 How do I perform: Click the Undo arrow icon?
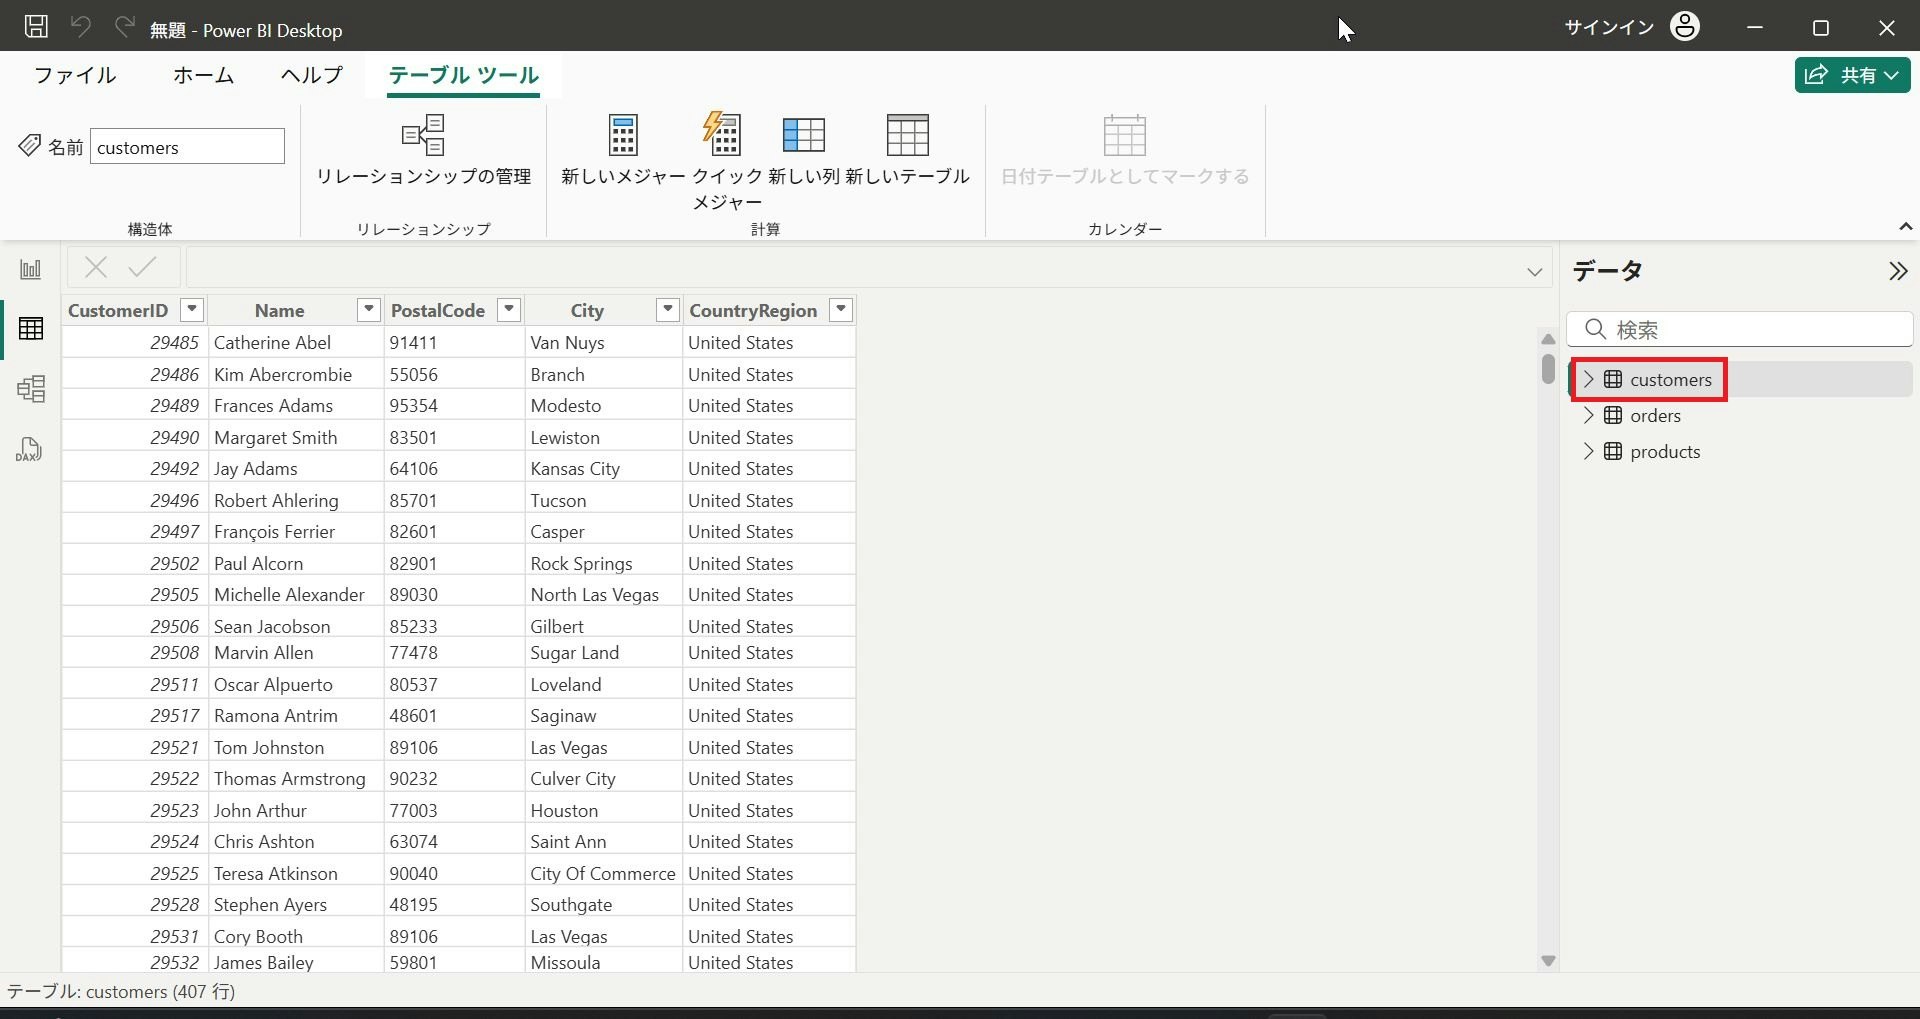coord(81,27)
